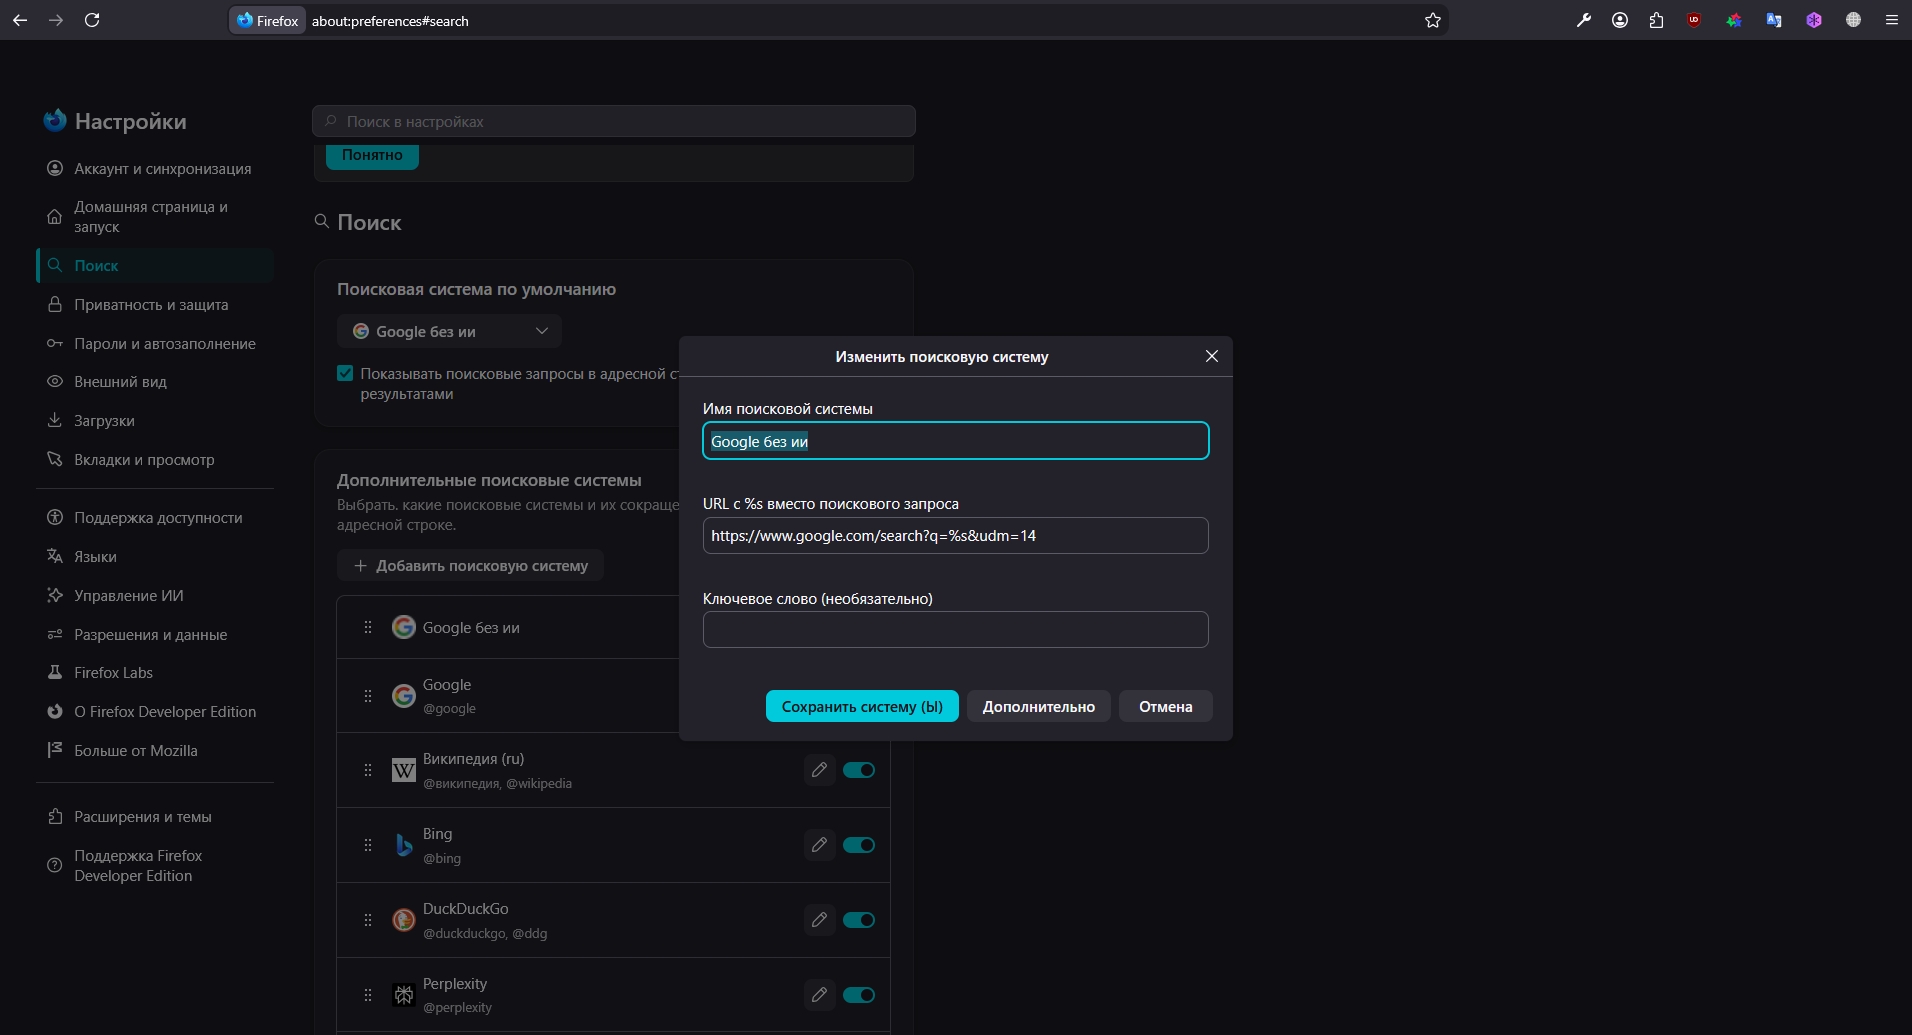Open the Firefox hamburger application menu
Image resolution: width=1912 pixels, height=1035 pixels.
pyautogui.click(x=1891, y=20)
